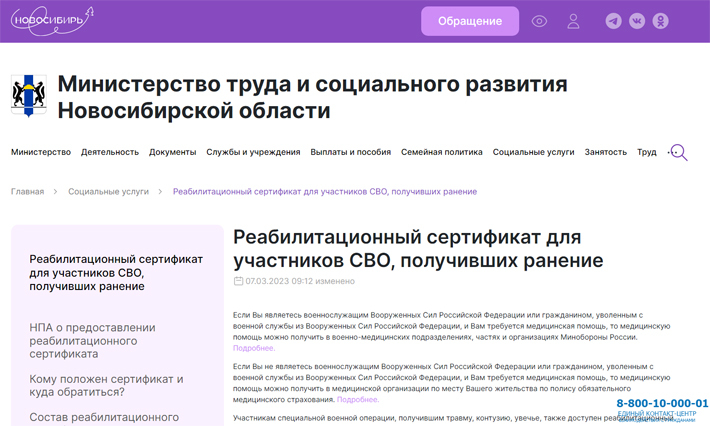This screenshot has width=710, height=426.
Task: Open the VK social page icon
Action: pos(637,21)
